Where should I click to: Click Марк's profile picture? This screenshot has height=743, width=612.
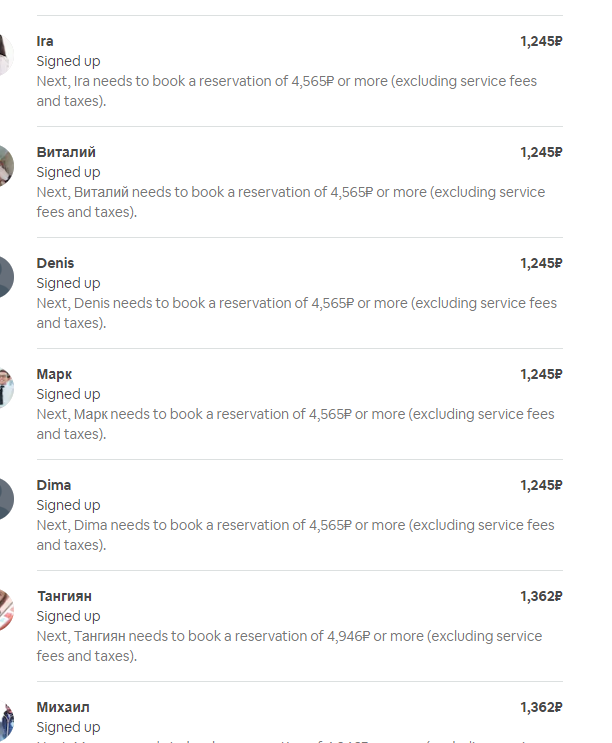pyautogui.click(x=5, y=388)
